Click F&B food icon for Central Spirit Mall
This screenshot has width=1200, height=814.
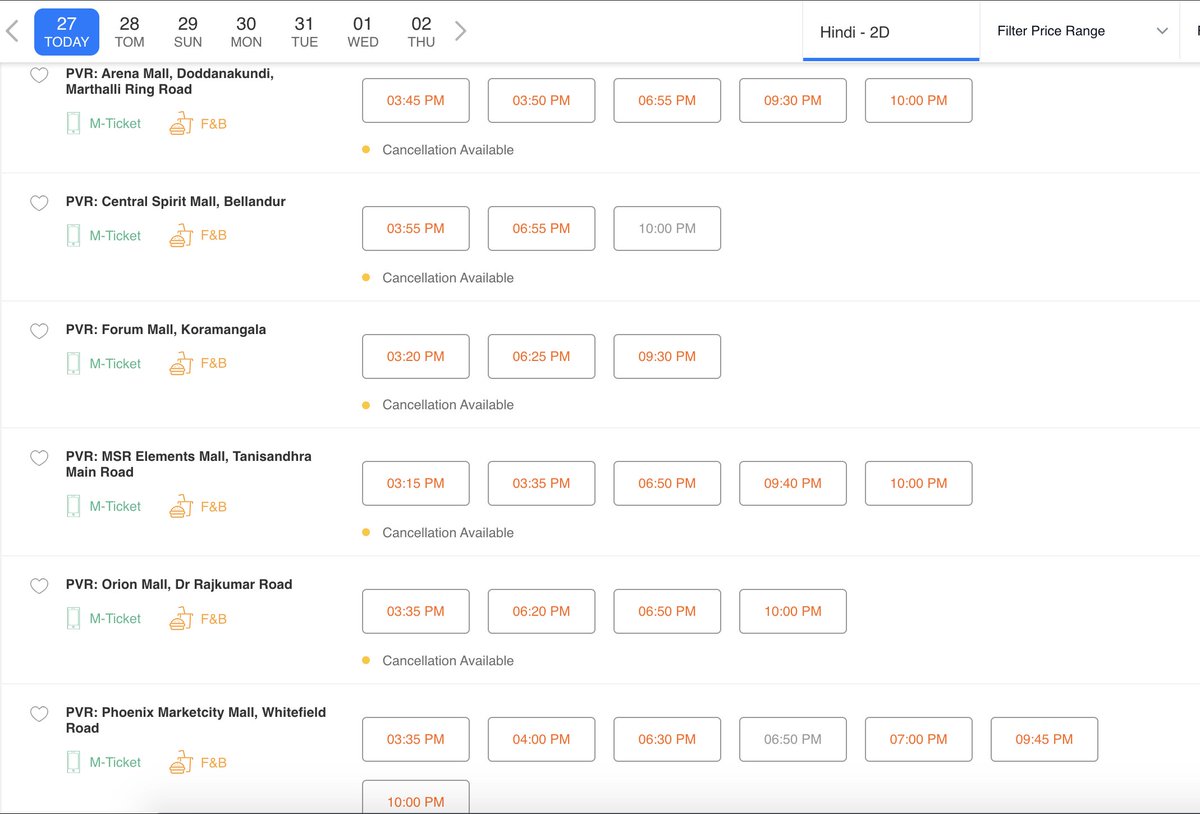click(x=180, y=236)
